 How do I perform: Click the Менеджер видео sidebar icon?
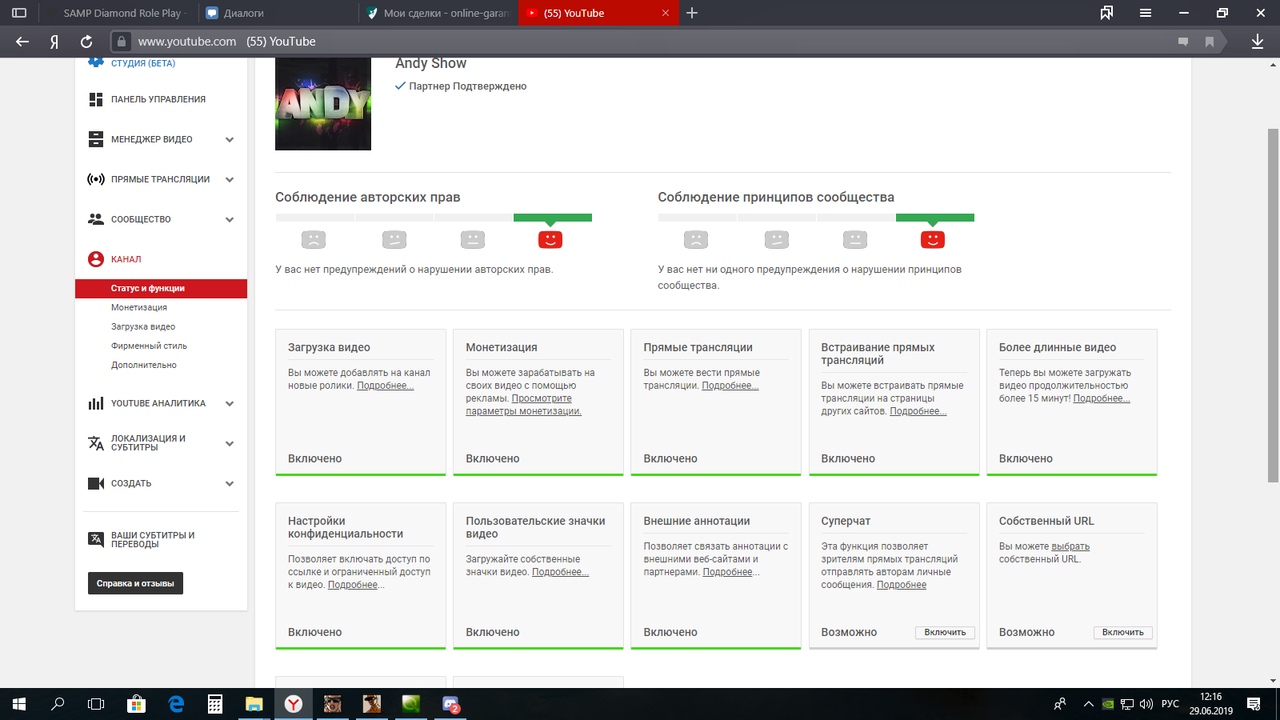click(96, 140)
